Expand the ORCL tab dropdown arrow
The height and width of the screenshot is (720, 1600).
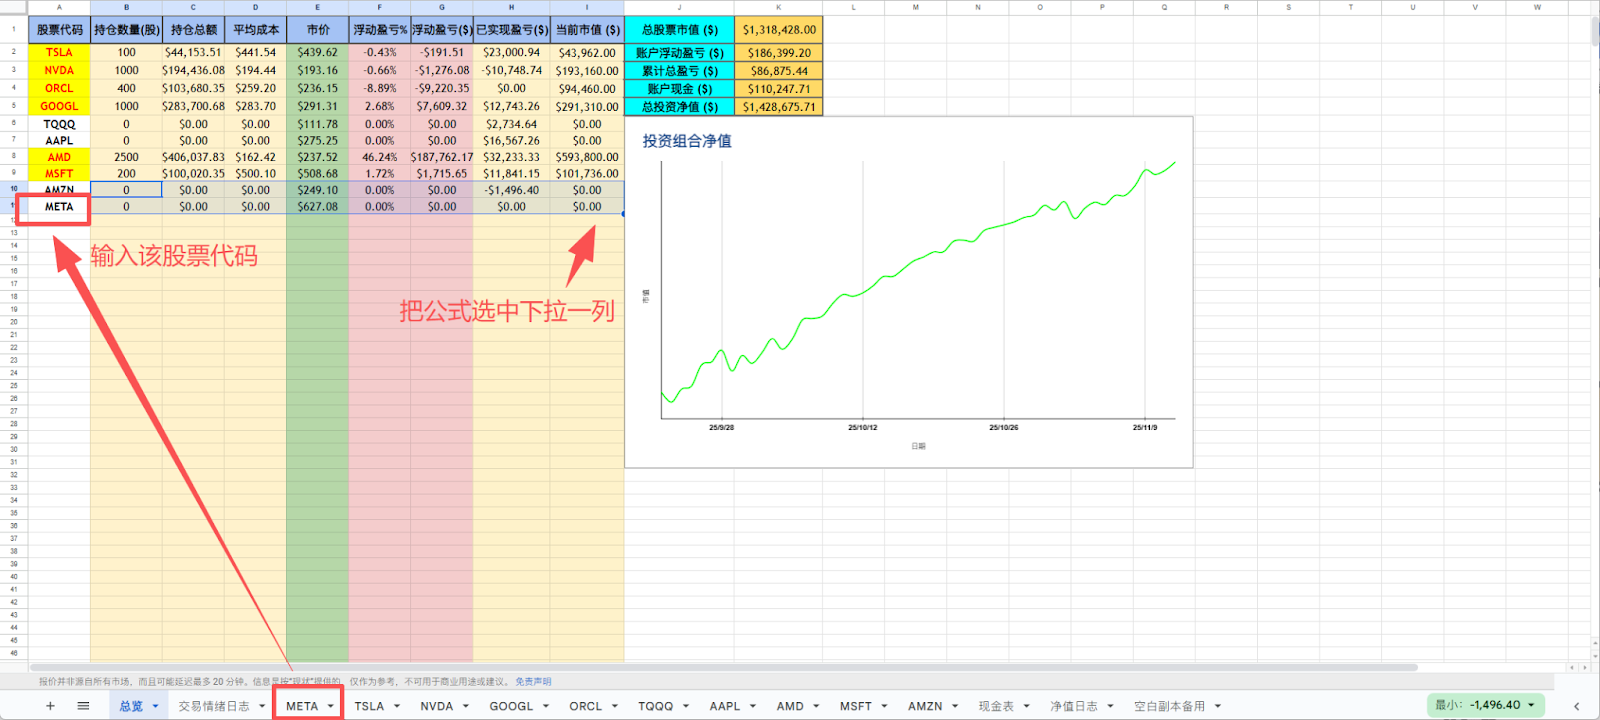coord(615,706)
